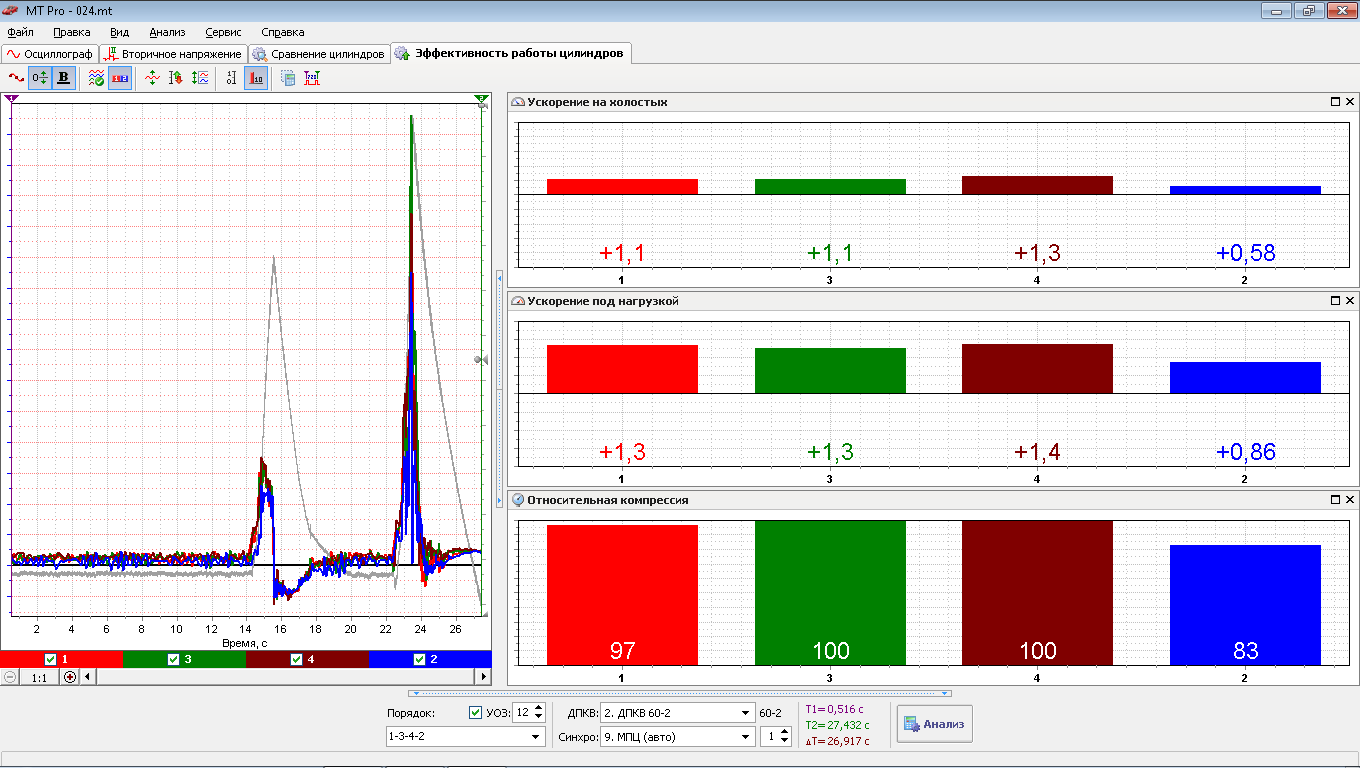Click the purple T1 marker atop the chart
1360x768 pixels.
coord(11,99)
